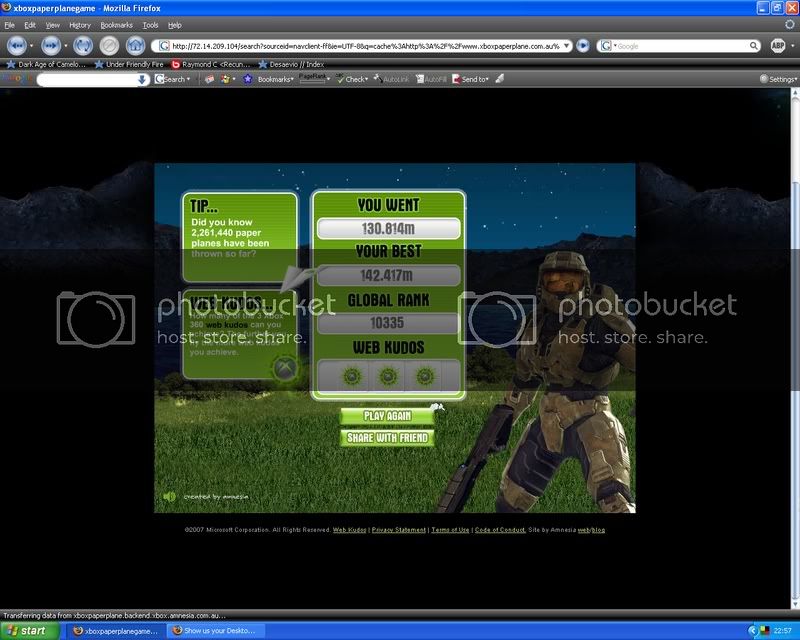Screen dimensions: 800x640
Task: Switch to Show us your Deskto... taskbar window
Action: click(x=215, y=631)
